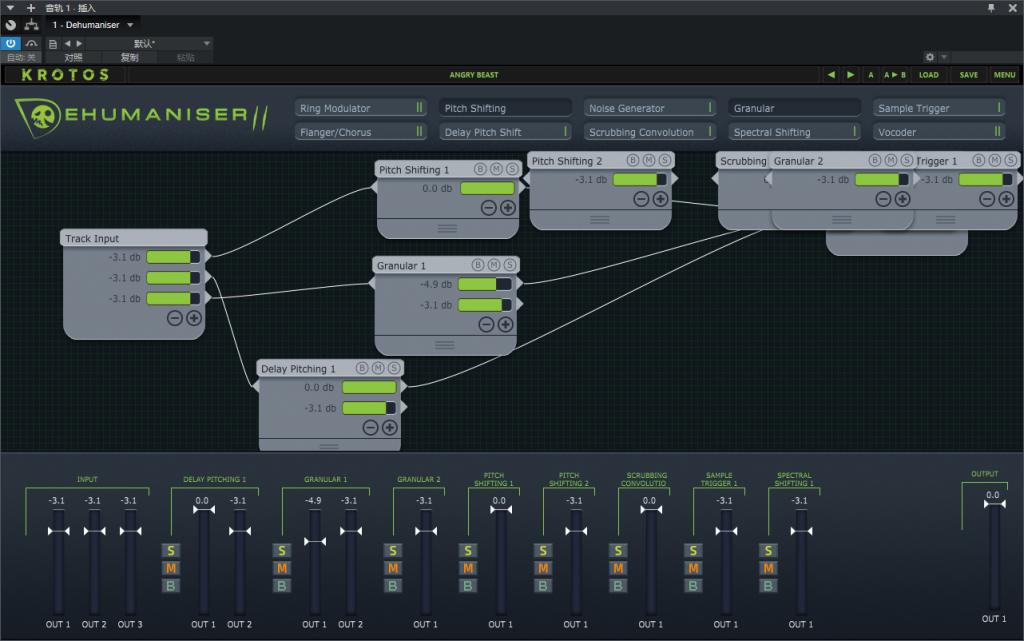
Task: Add a Vocoder module
Action: (x=938, y=132)
